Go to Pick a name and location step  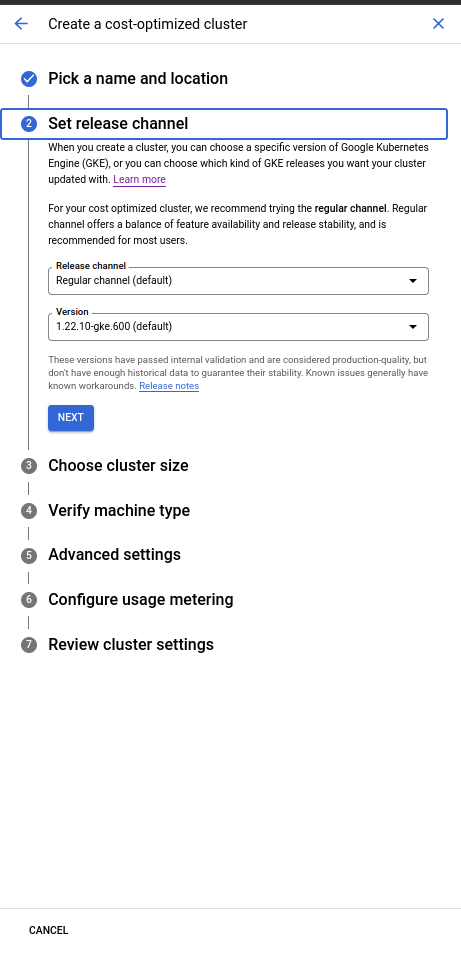138,79
